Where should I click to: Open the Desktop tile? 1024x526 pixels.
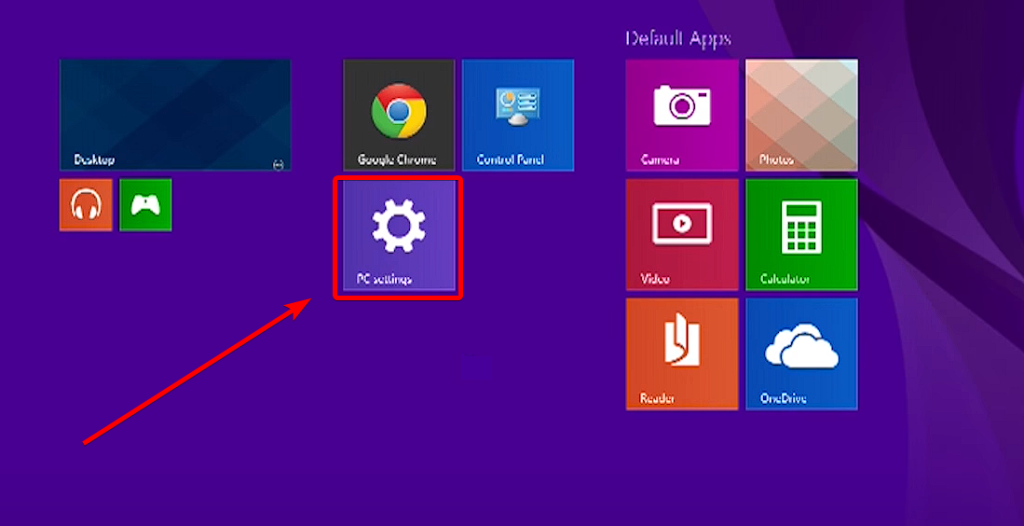(175, 115)
